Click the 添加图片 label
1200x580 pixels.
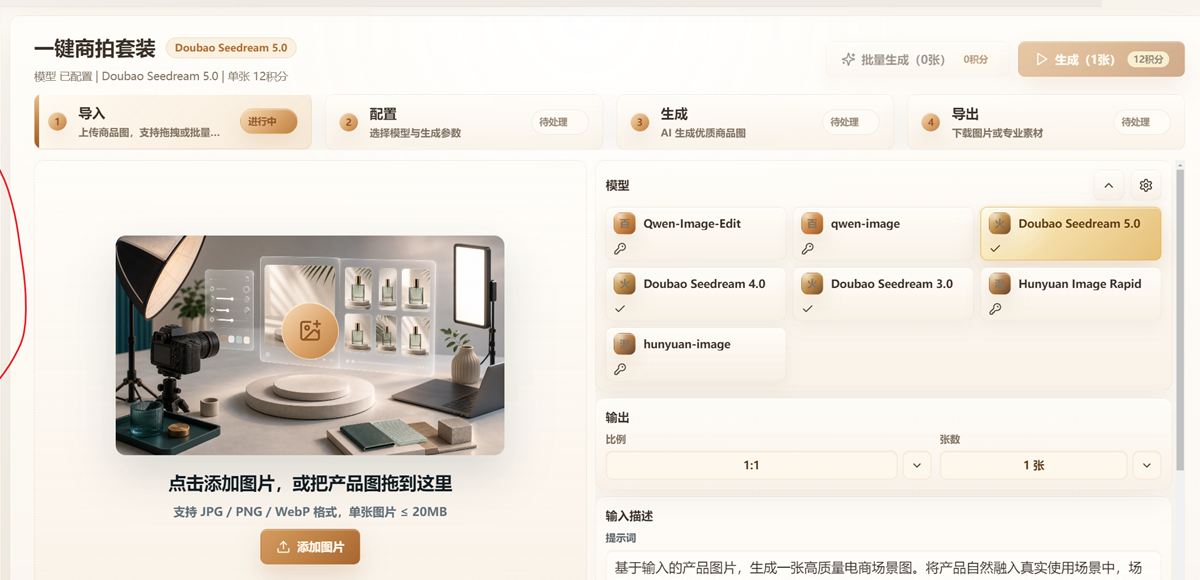point(320,548)
